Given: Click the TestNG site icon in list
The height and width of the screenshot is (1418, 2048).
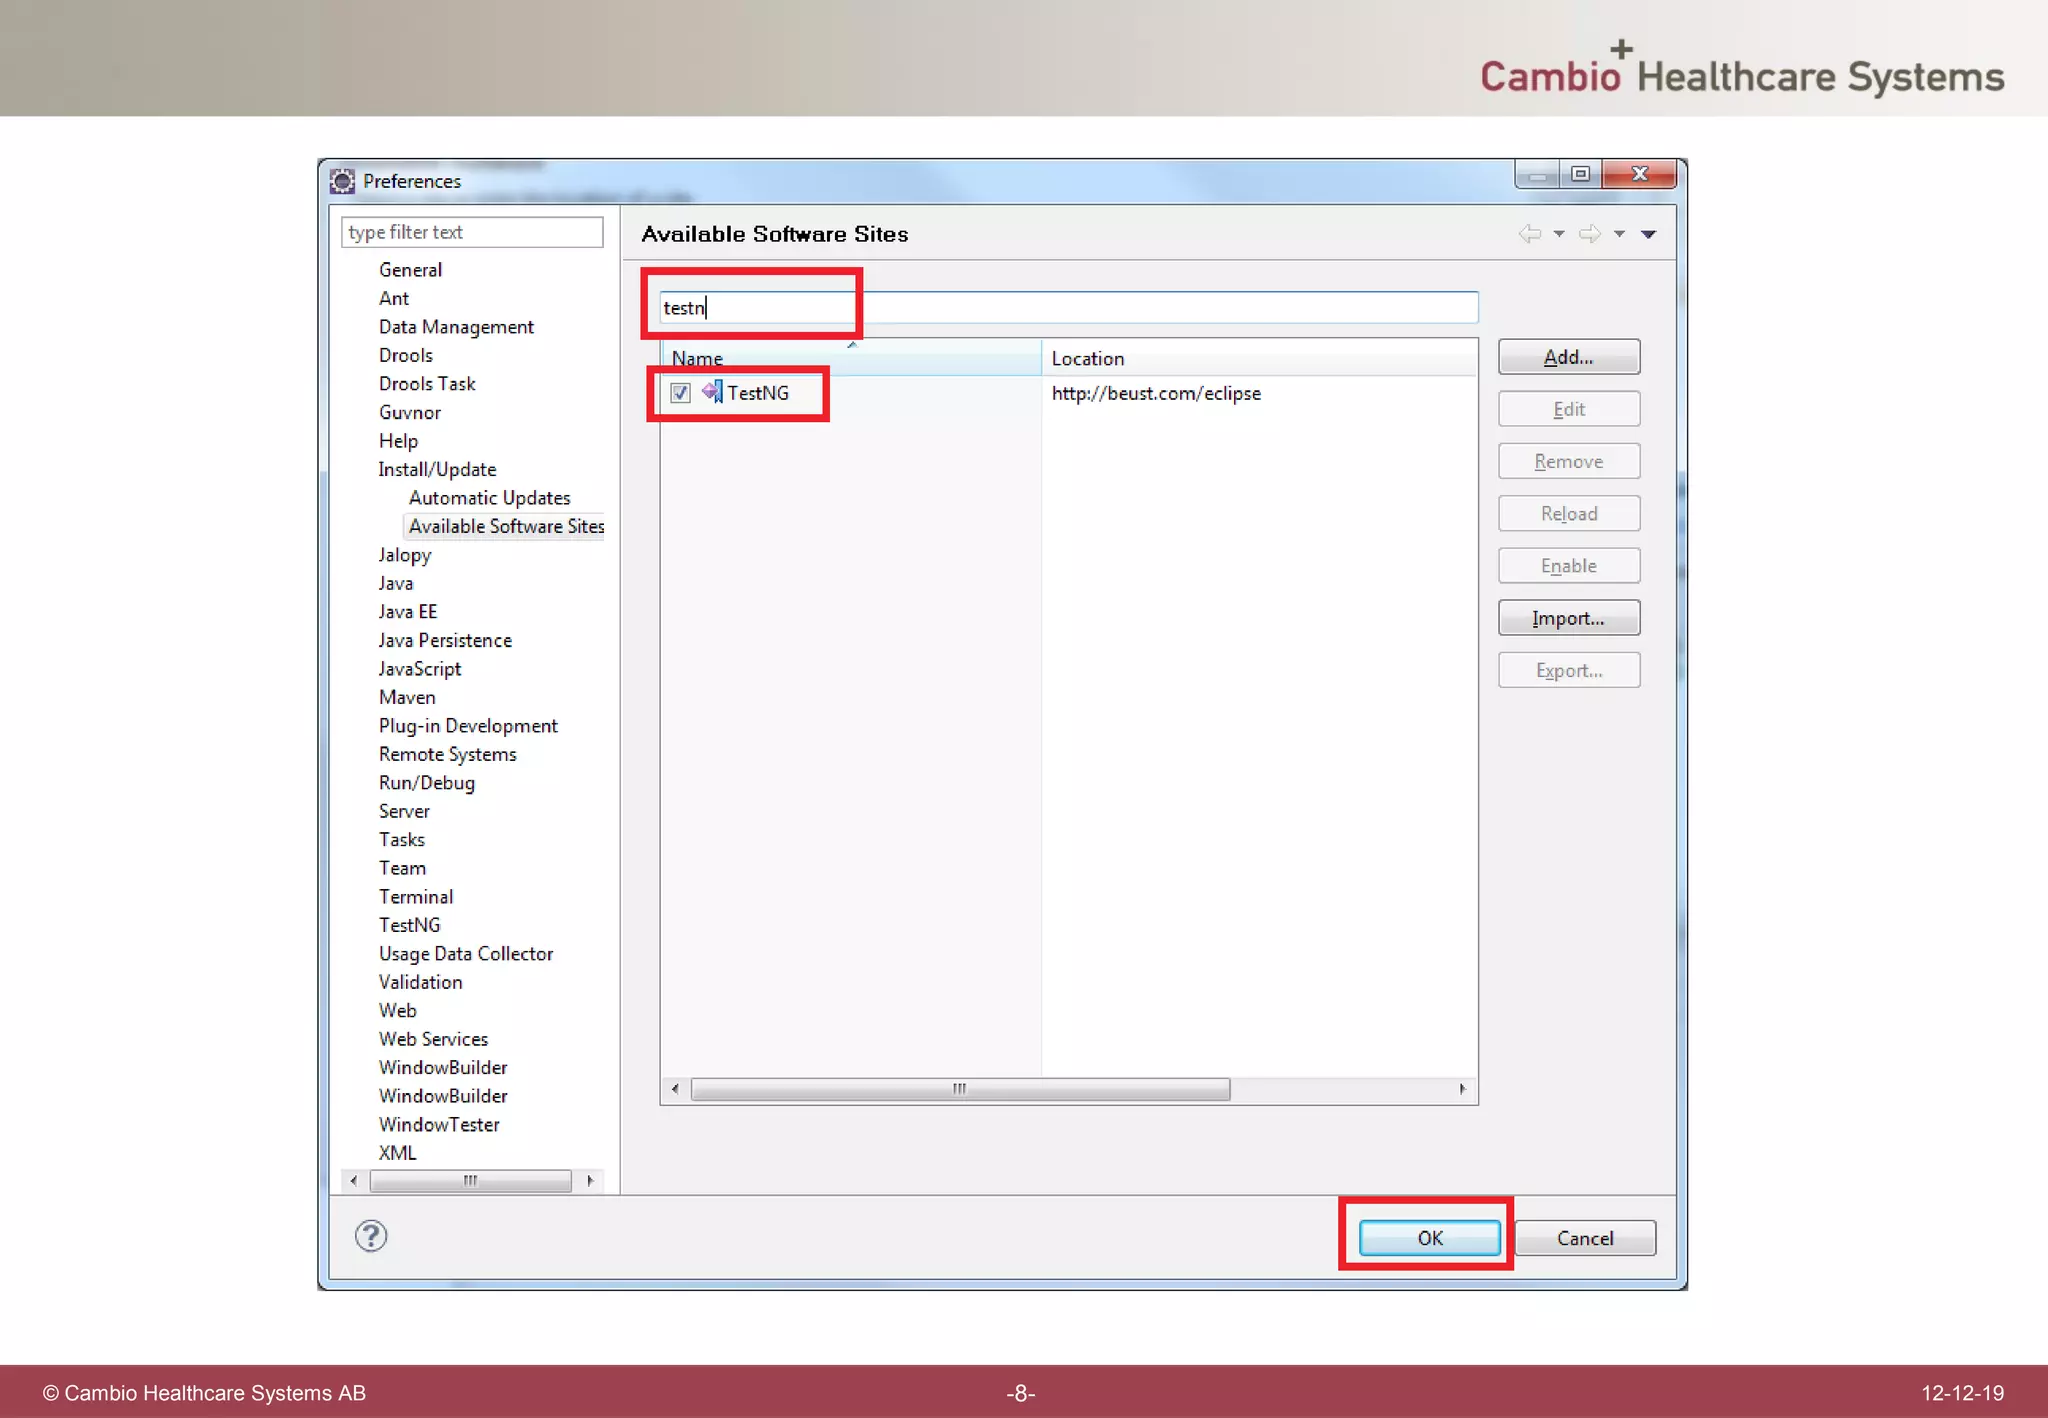Looking at the screenshot, I should [712, 392].
